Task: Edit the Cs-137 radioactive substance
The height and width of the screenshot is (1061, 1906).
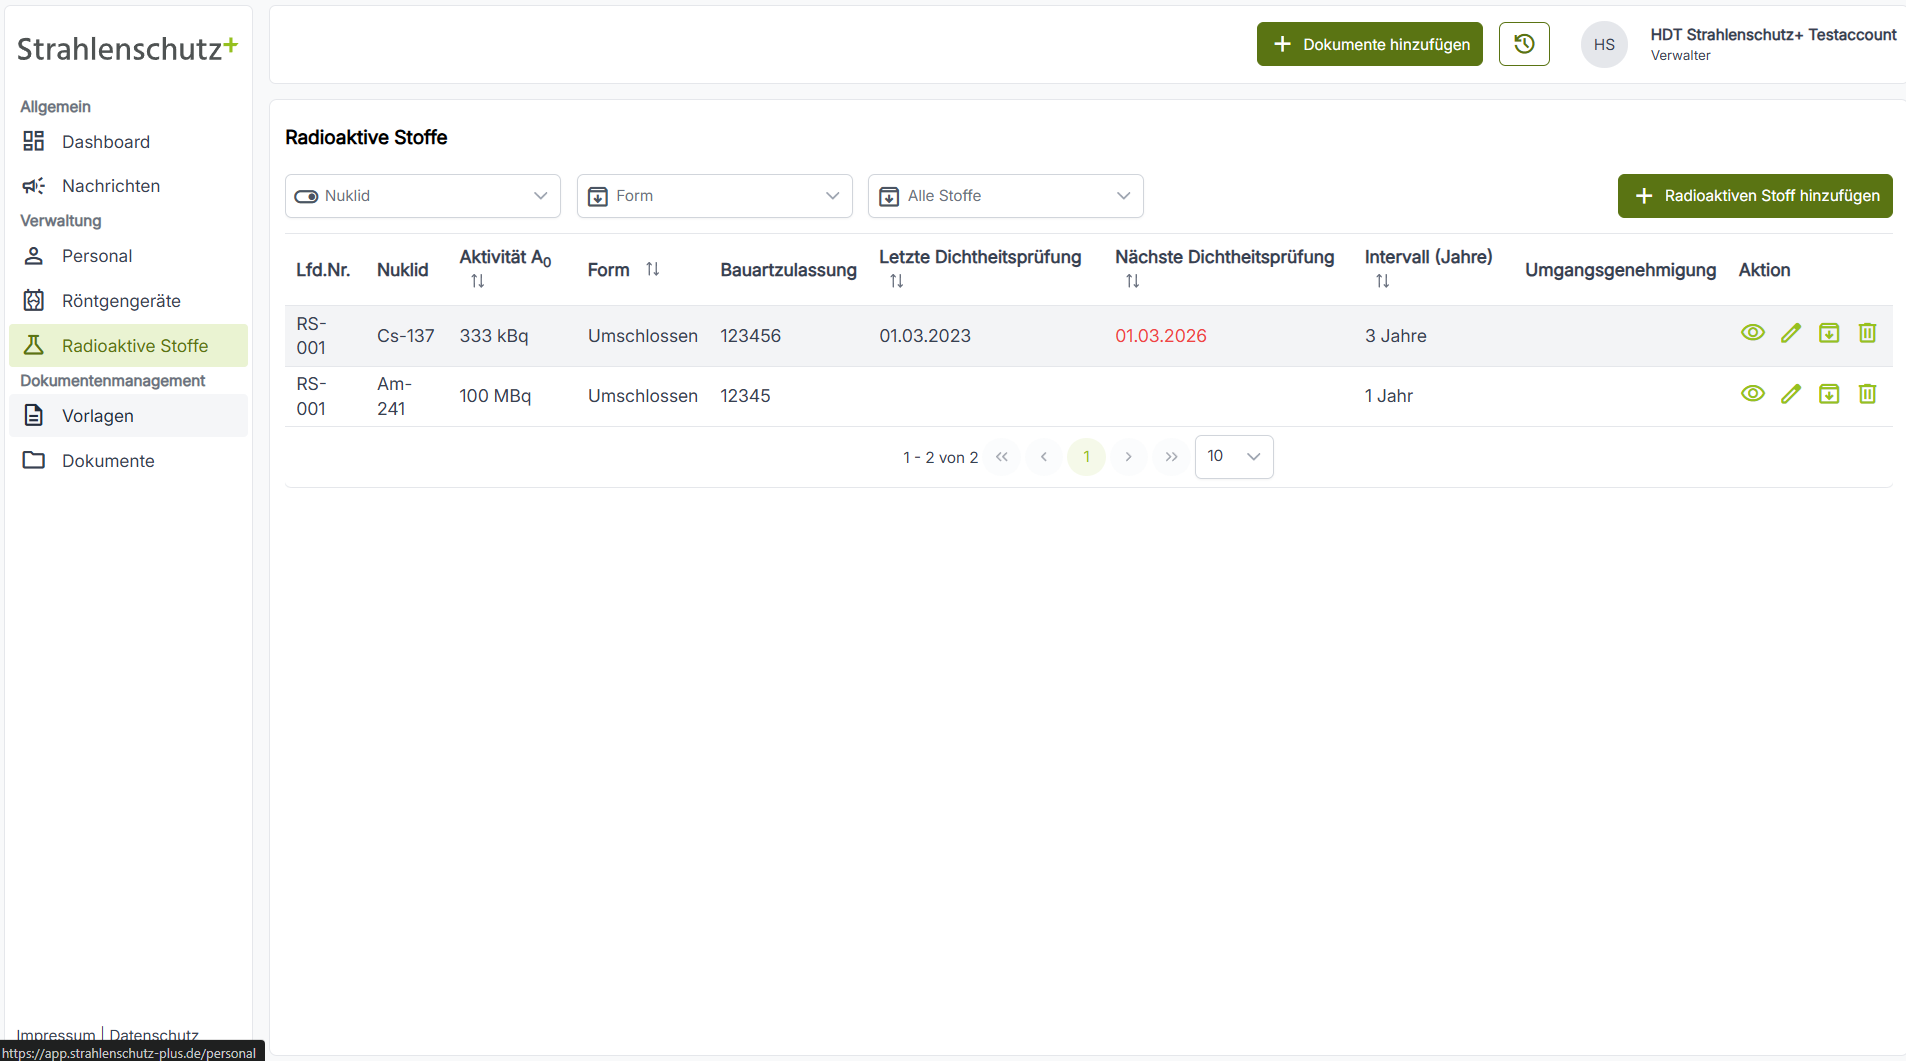Action: click(1791, 333)
